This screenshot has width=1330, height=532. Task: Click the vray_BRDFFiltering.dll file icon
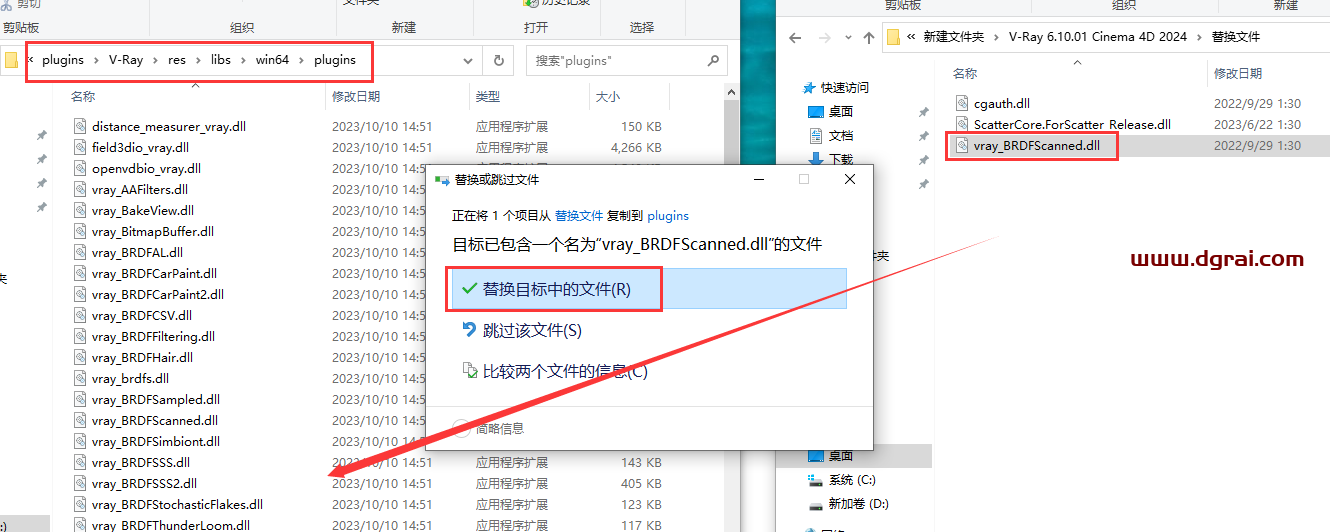80,337
